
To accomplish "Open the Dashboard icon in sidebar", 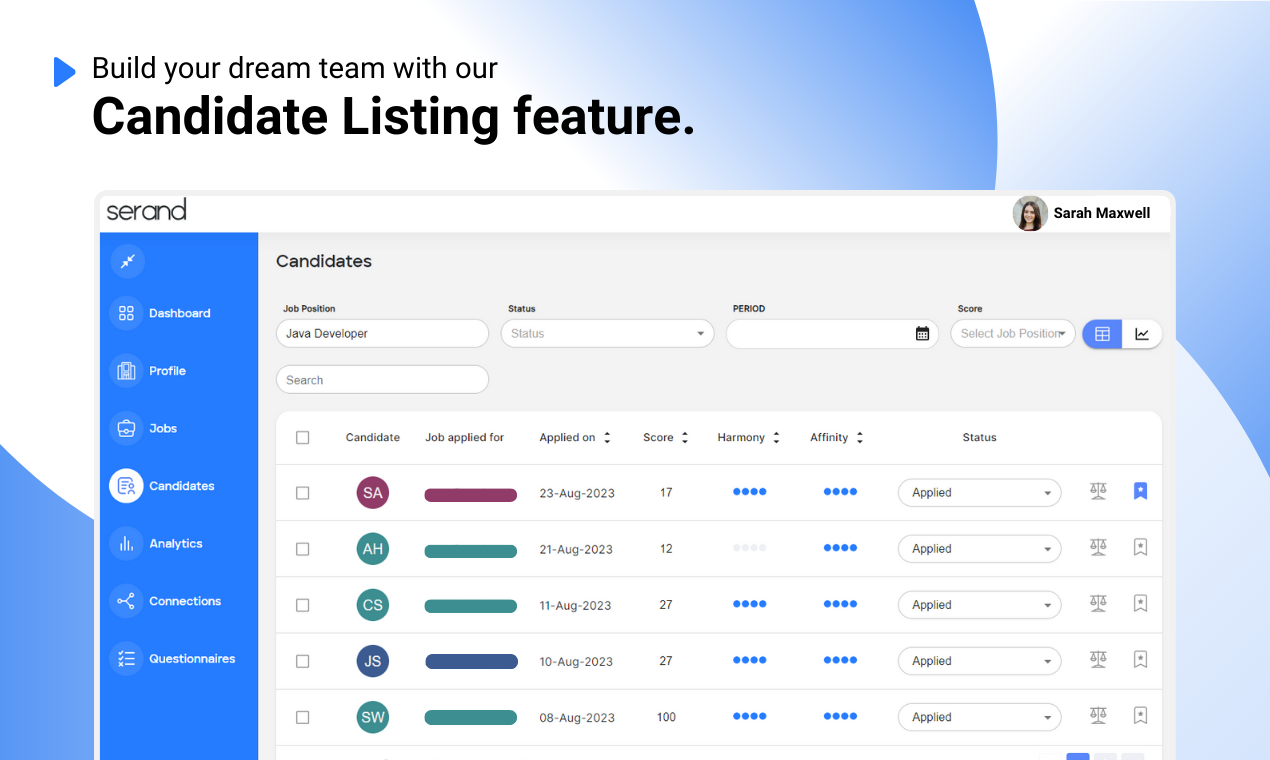I will coord(126,313).
